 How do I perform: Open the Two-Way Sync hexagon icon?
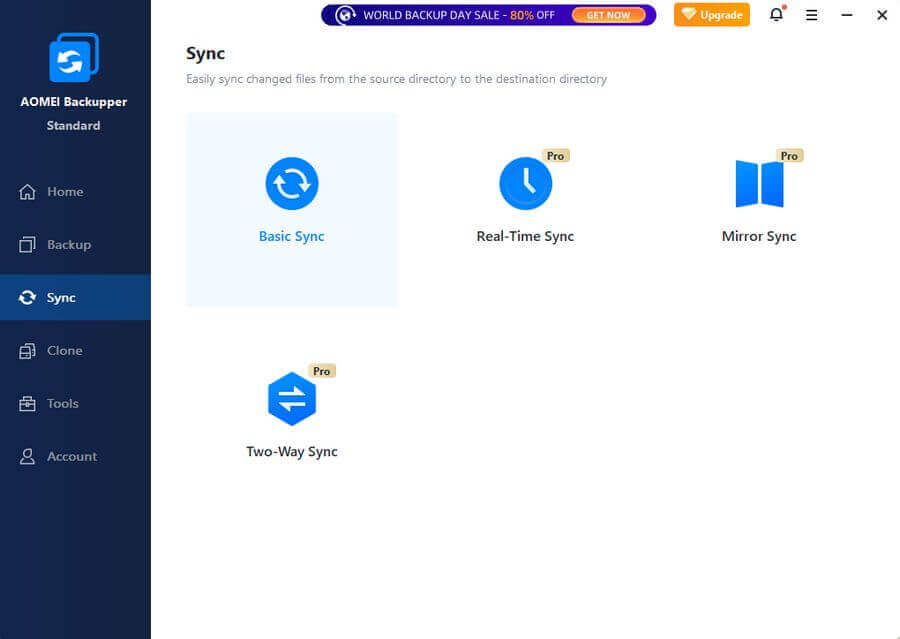click(292, 399)
